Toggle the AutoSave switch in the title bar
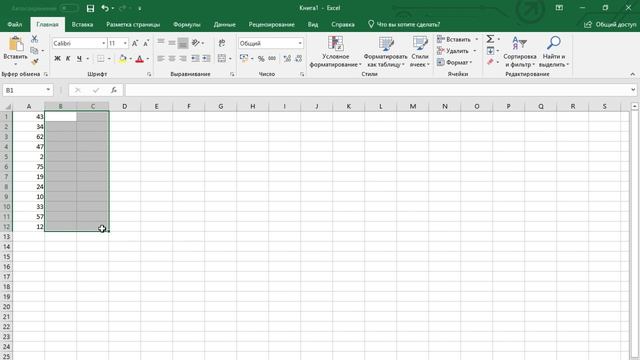640x360 pixels. coord(69,8)
